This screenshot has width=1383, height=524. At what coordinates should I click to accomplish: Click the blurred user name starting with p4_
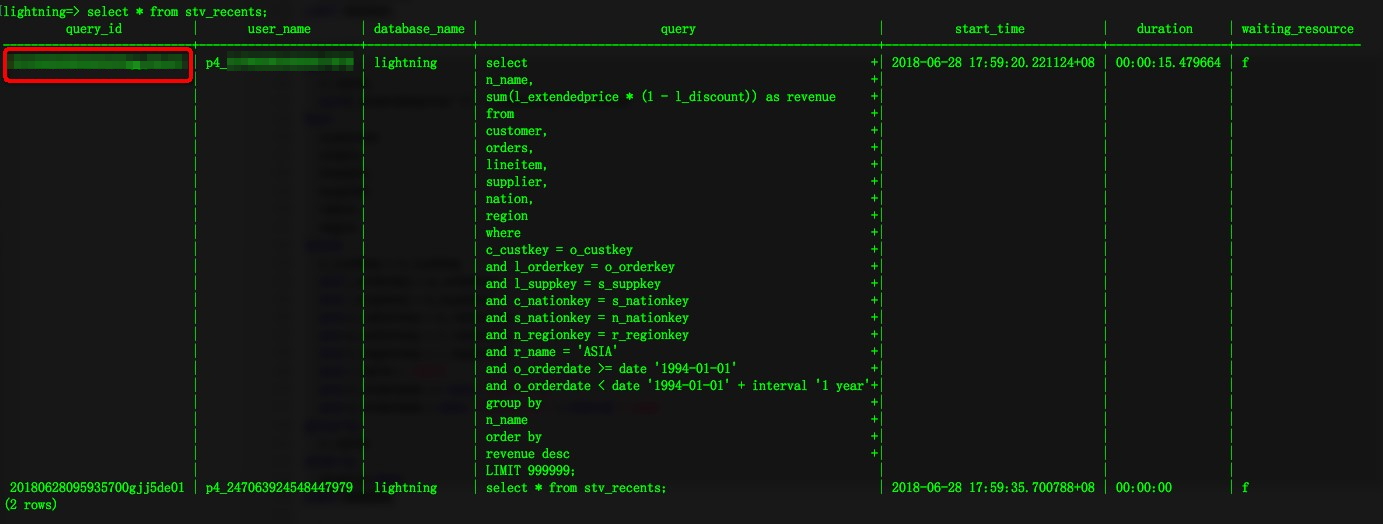[279, 63]
